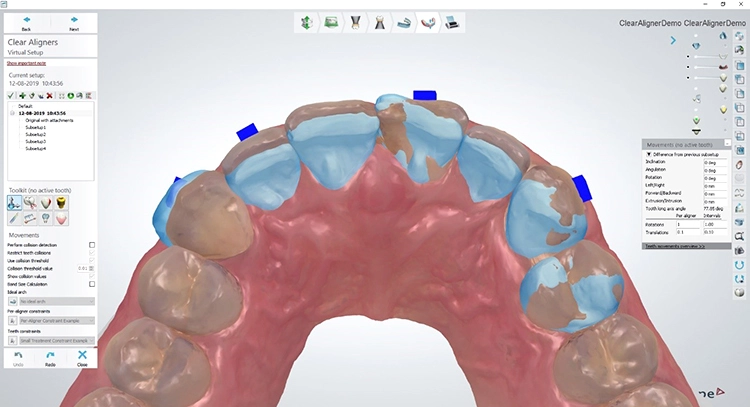Click the per aligner constraints icon
This screenshot has height=407, width=750.
coord(12,320)
